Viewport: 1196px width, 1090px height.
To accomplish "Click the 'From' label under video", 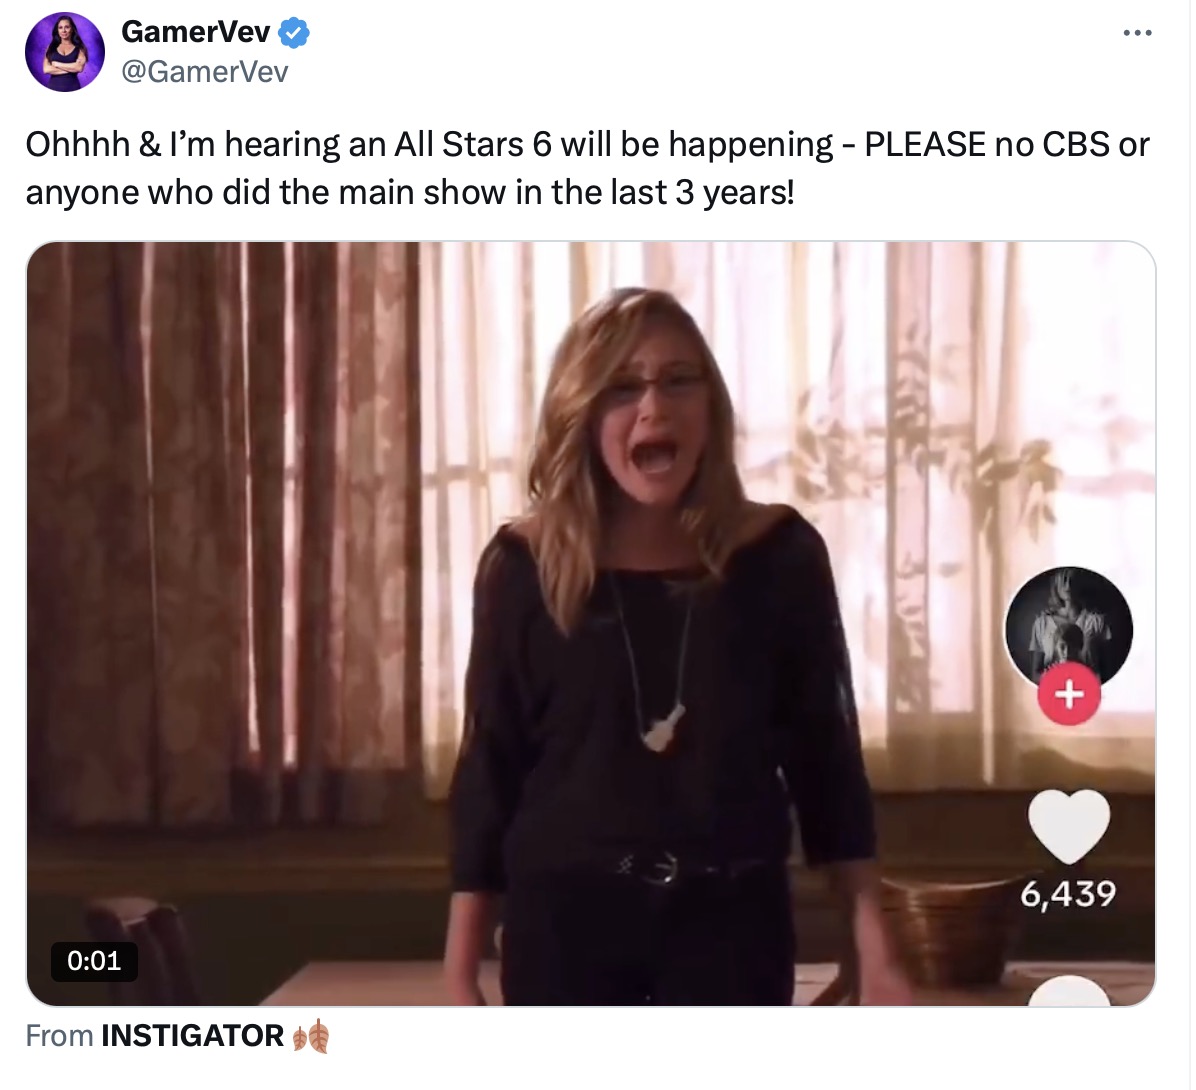I will click(59, 1036).
